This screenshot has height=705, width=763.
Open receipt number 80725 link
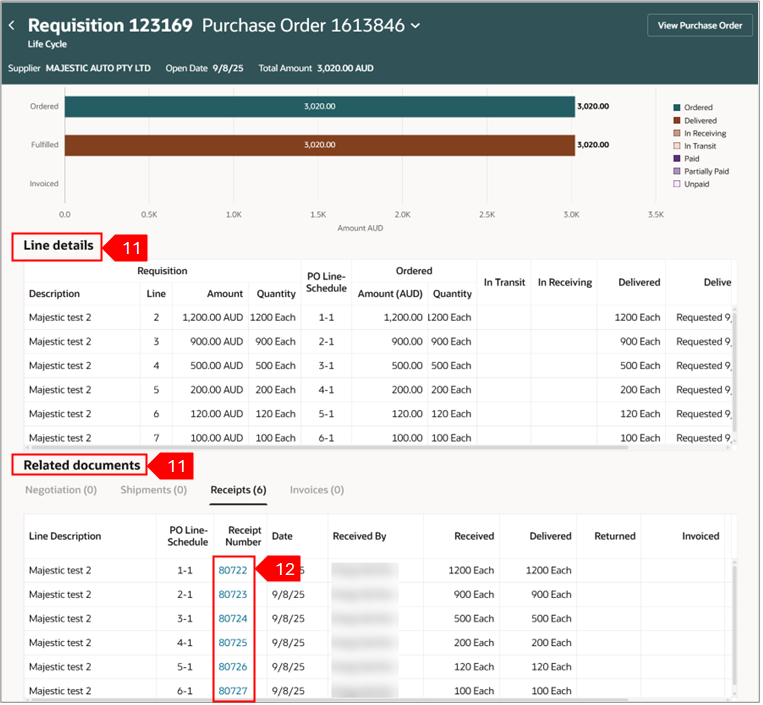232,642
